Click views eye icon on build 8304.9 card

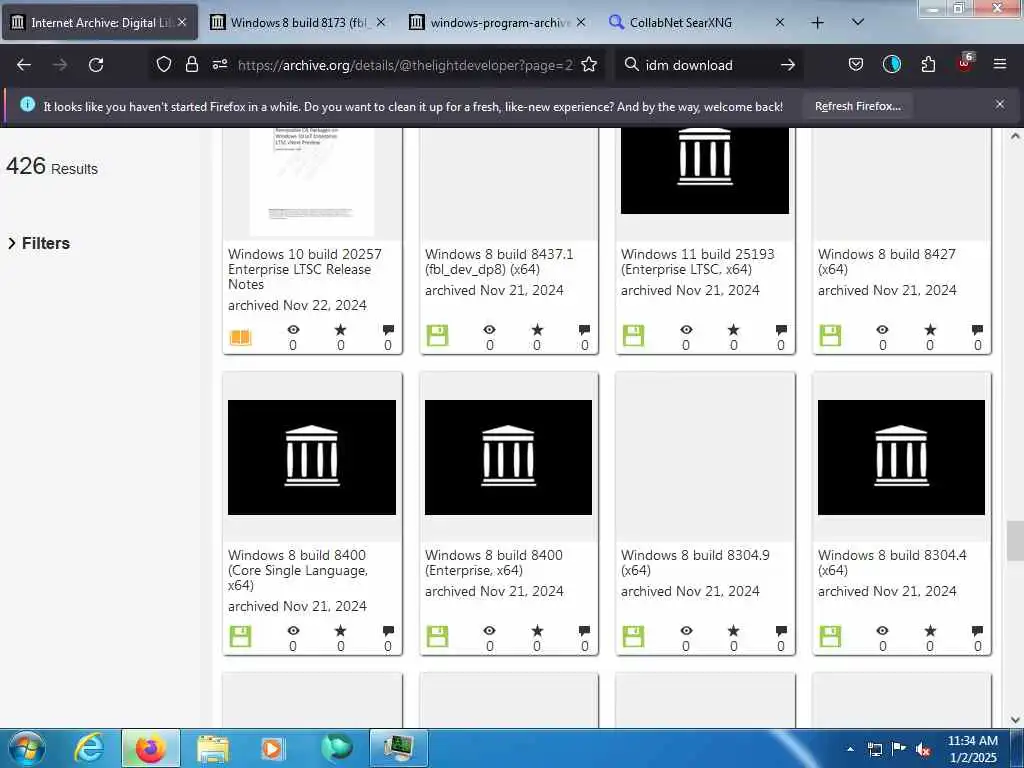coord(686,631)
